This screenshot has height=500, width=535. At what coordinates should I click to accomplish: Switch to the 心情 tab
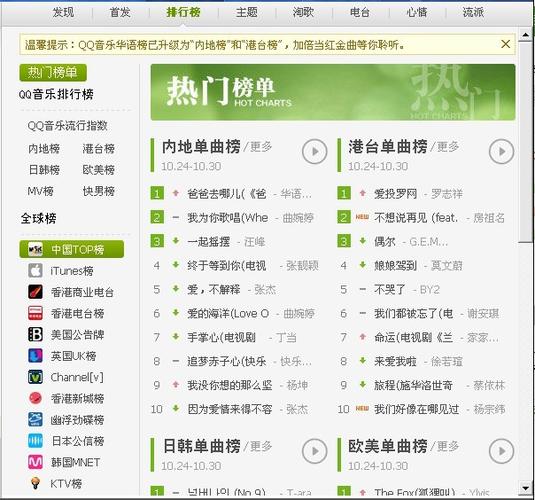417,13
